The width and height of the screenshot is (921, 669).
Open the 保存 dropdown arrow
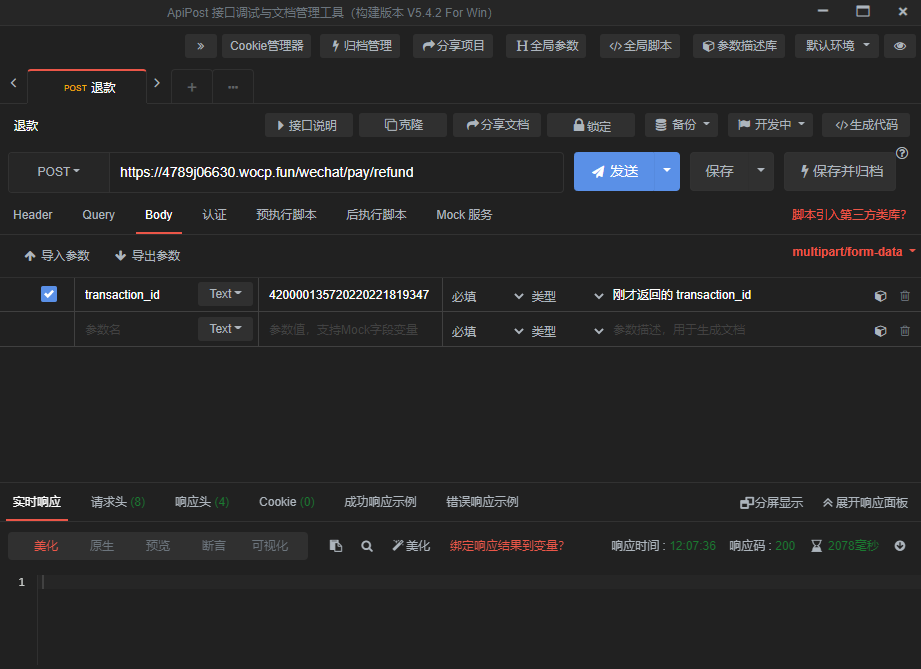click(x=761, y=172)
